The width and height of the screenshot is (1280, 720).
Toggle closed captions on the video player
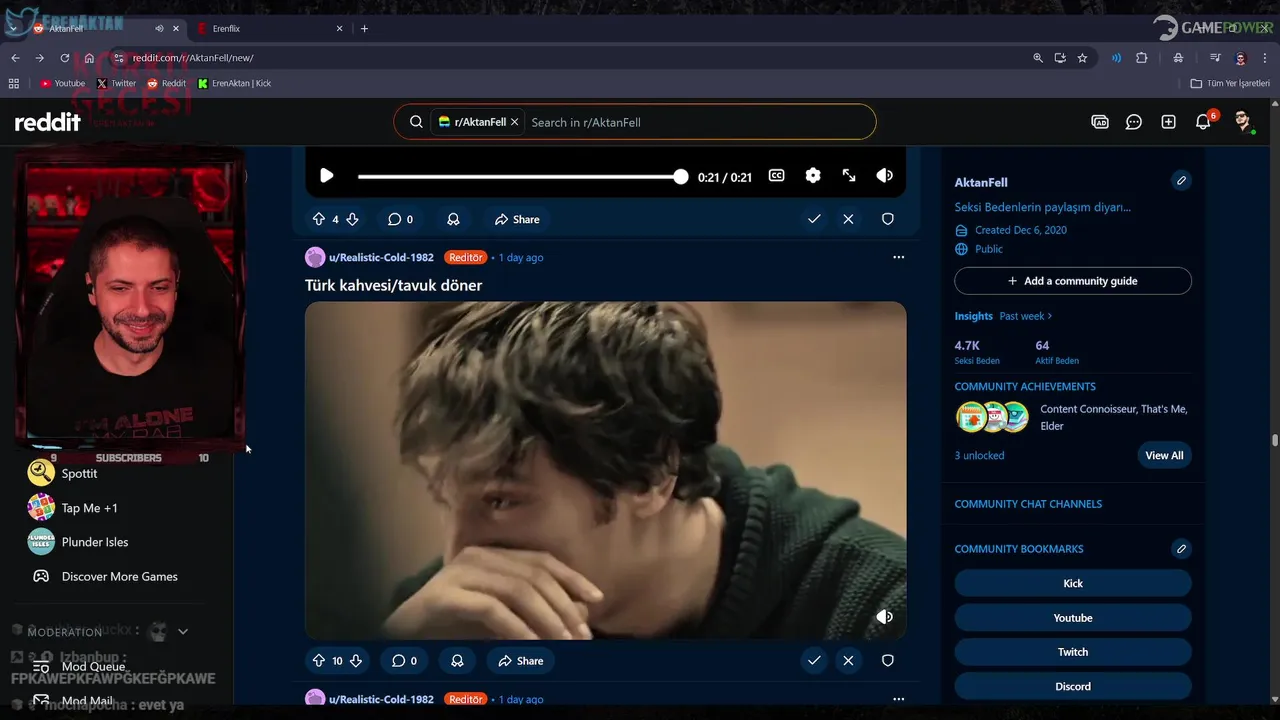pyautogui.click(x=776, y=176)
